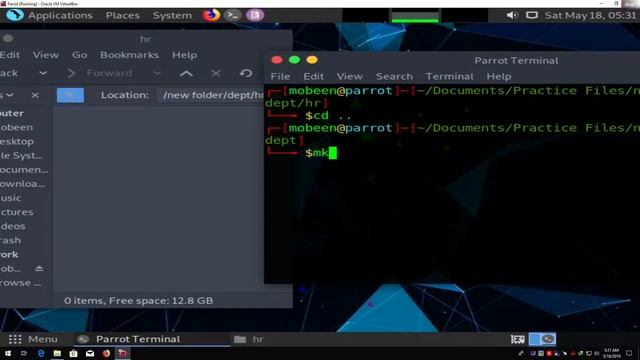
Task: Select Desktop in the file manager sidebar
Action: (x=17, y=141)
